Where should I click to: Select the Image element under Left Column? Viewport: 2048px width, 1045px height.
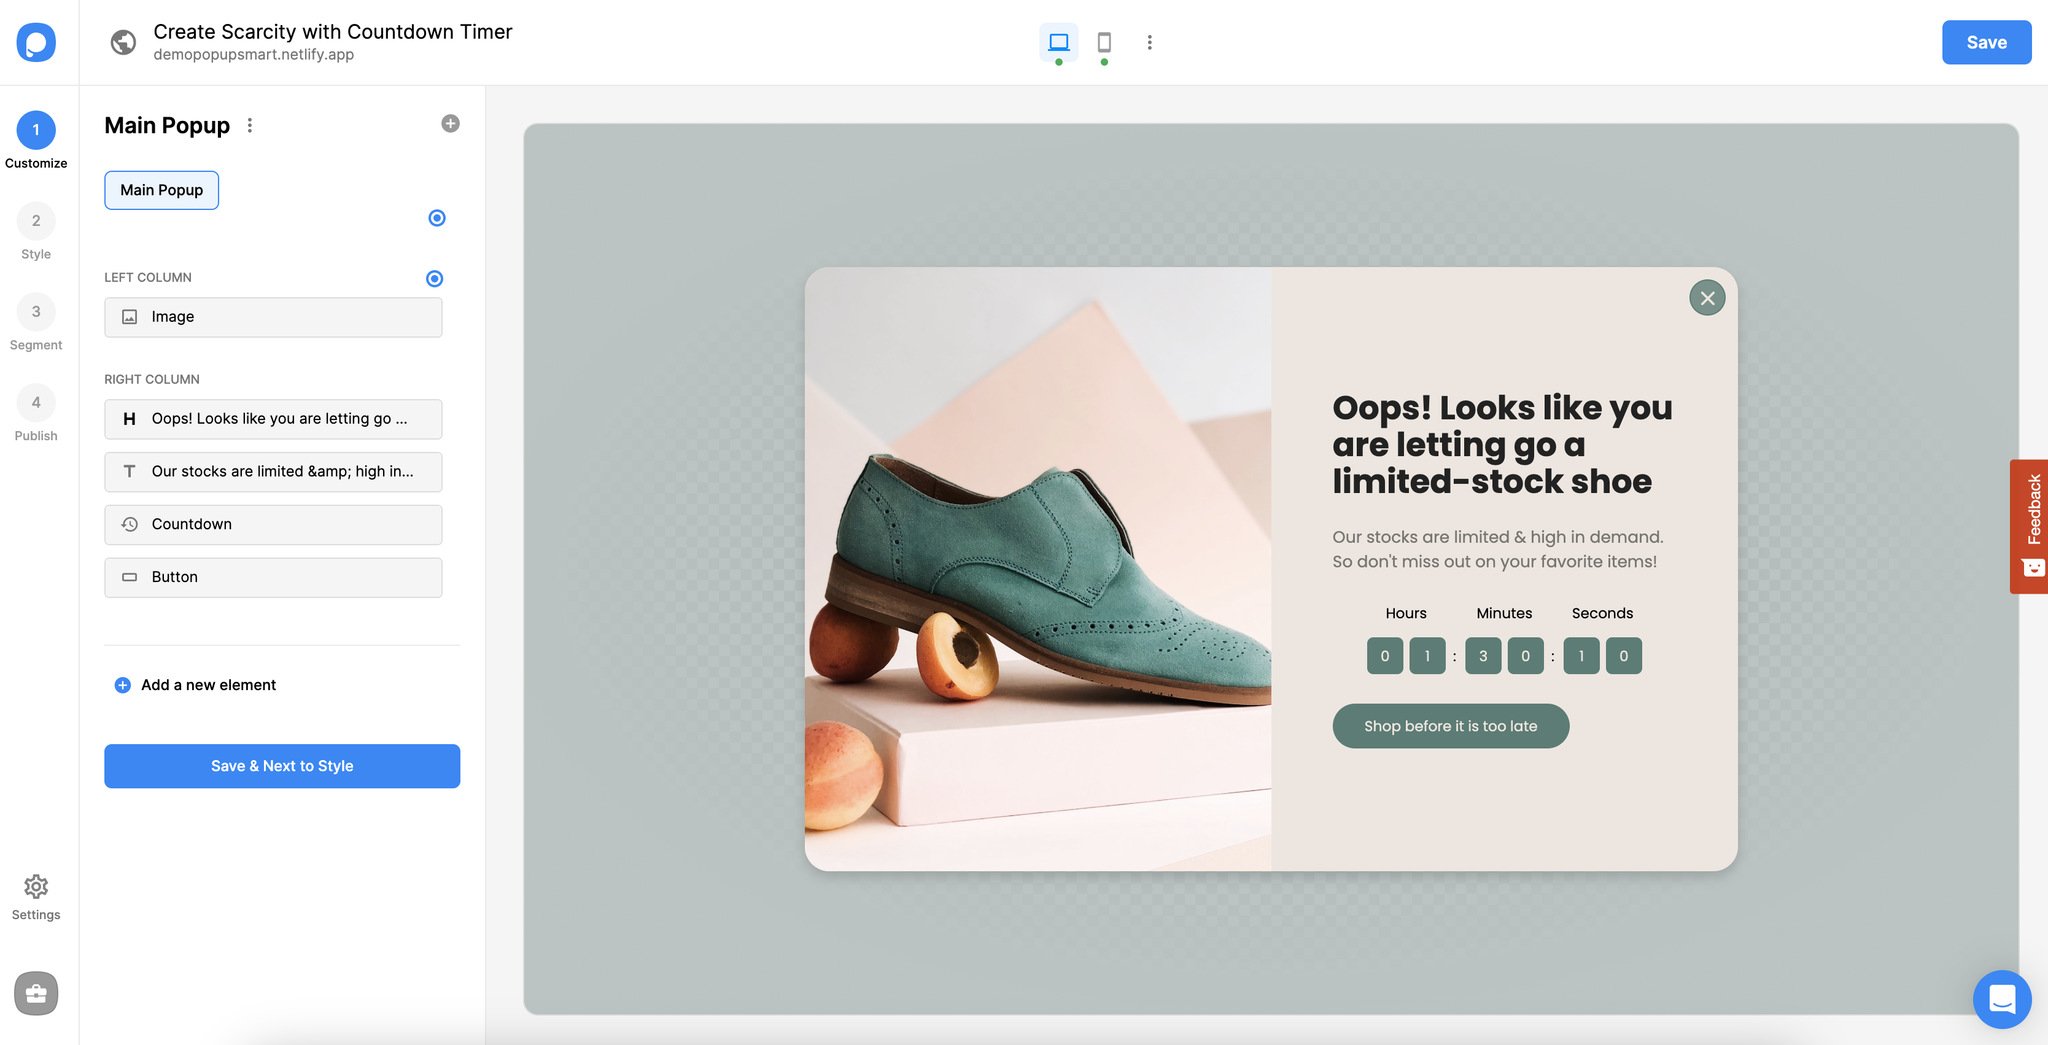[273, 317]
